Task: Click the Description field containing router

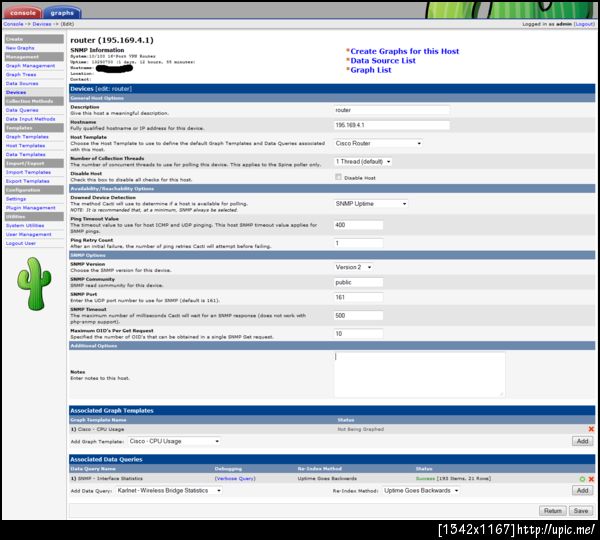Action: tap(391, 110)
